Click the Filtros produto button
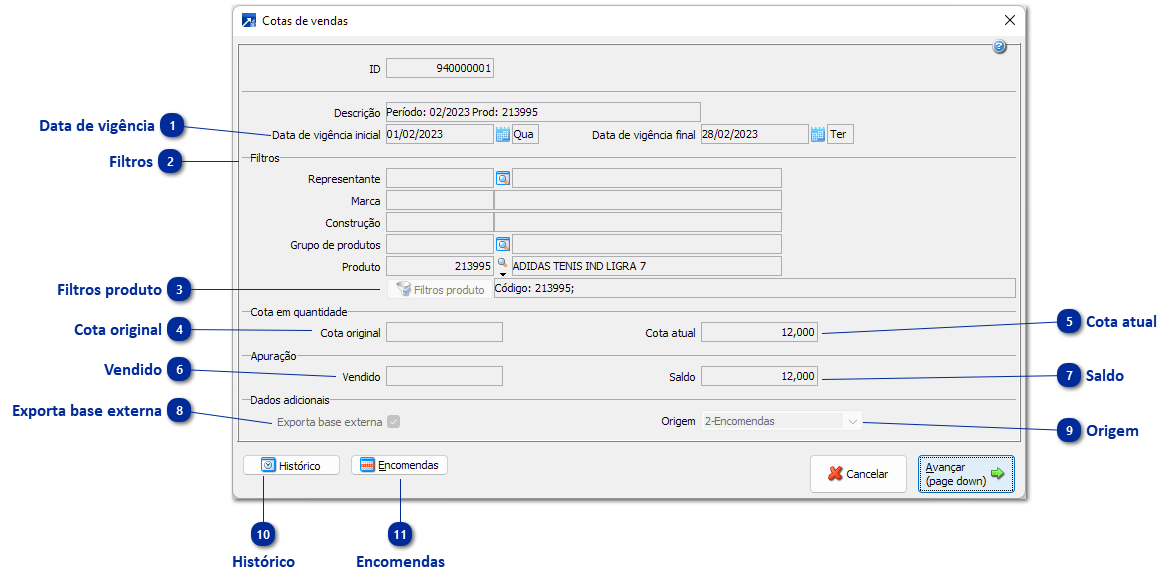Screen dimensions: 1173x588 [x=440, y=290]
